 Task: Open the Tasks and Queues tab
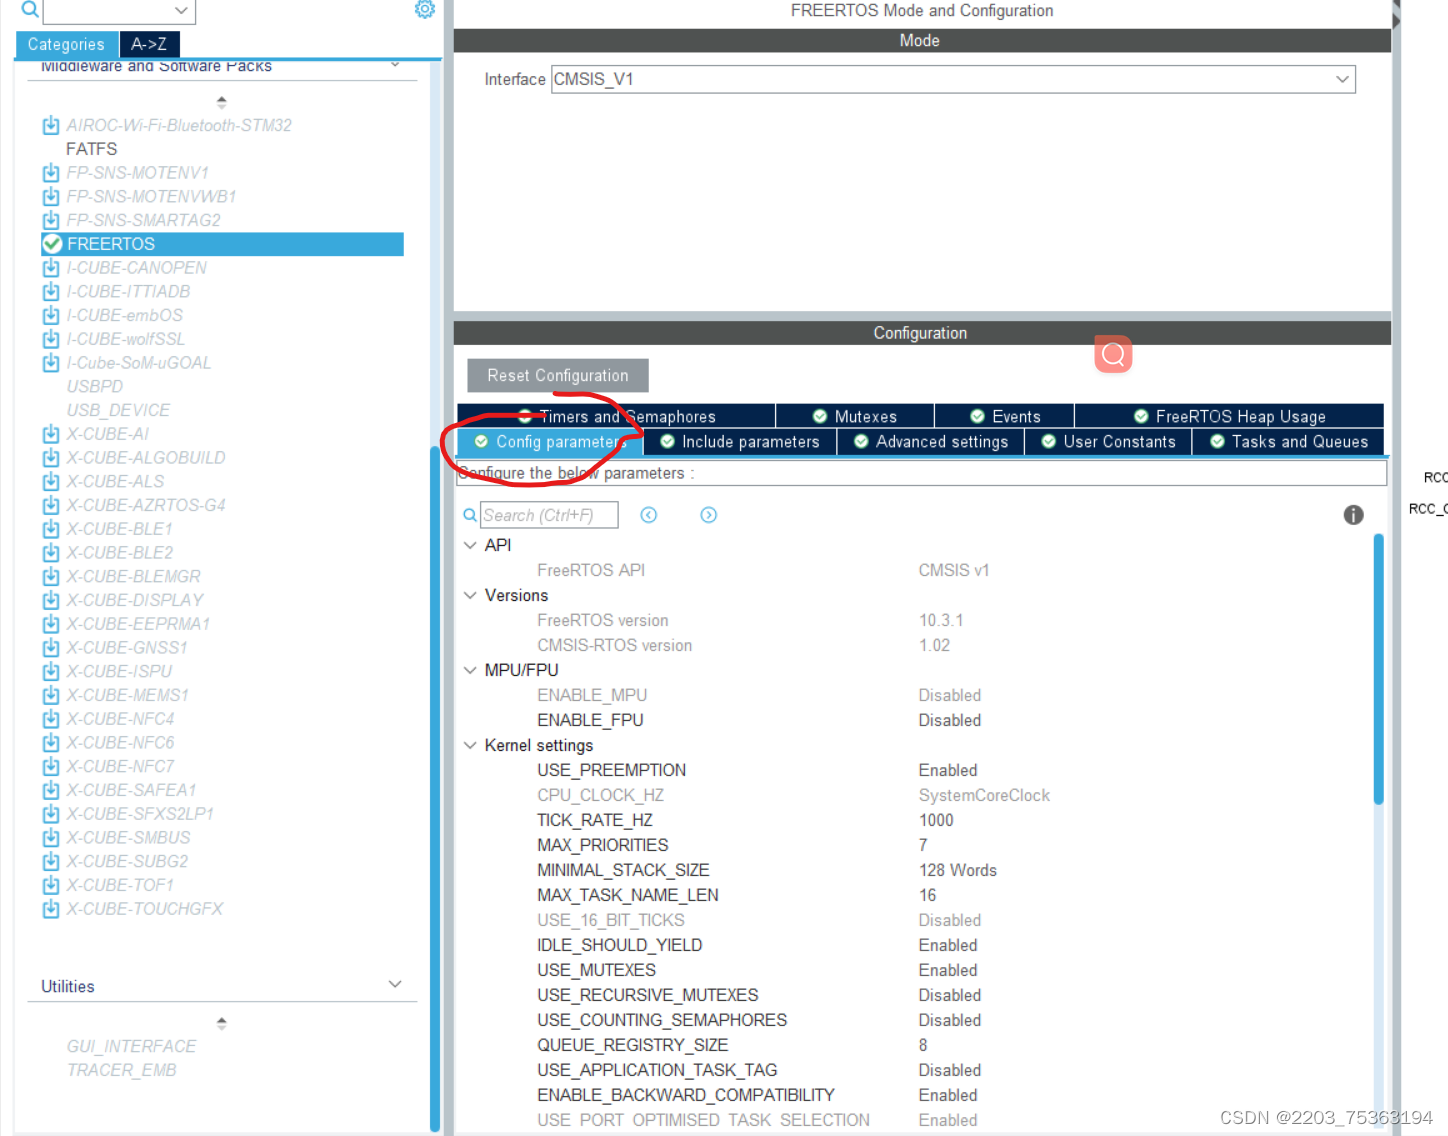1288,442
